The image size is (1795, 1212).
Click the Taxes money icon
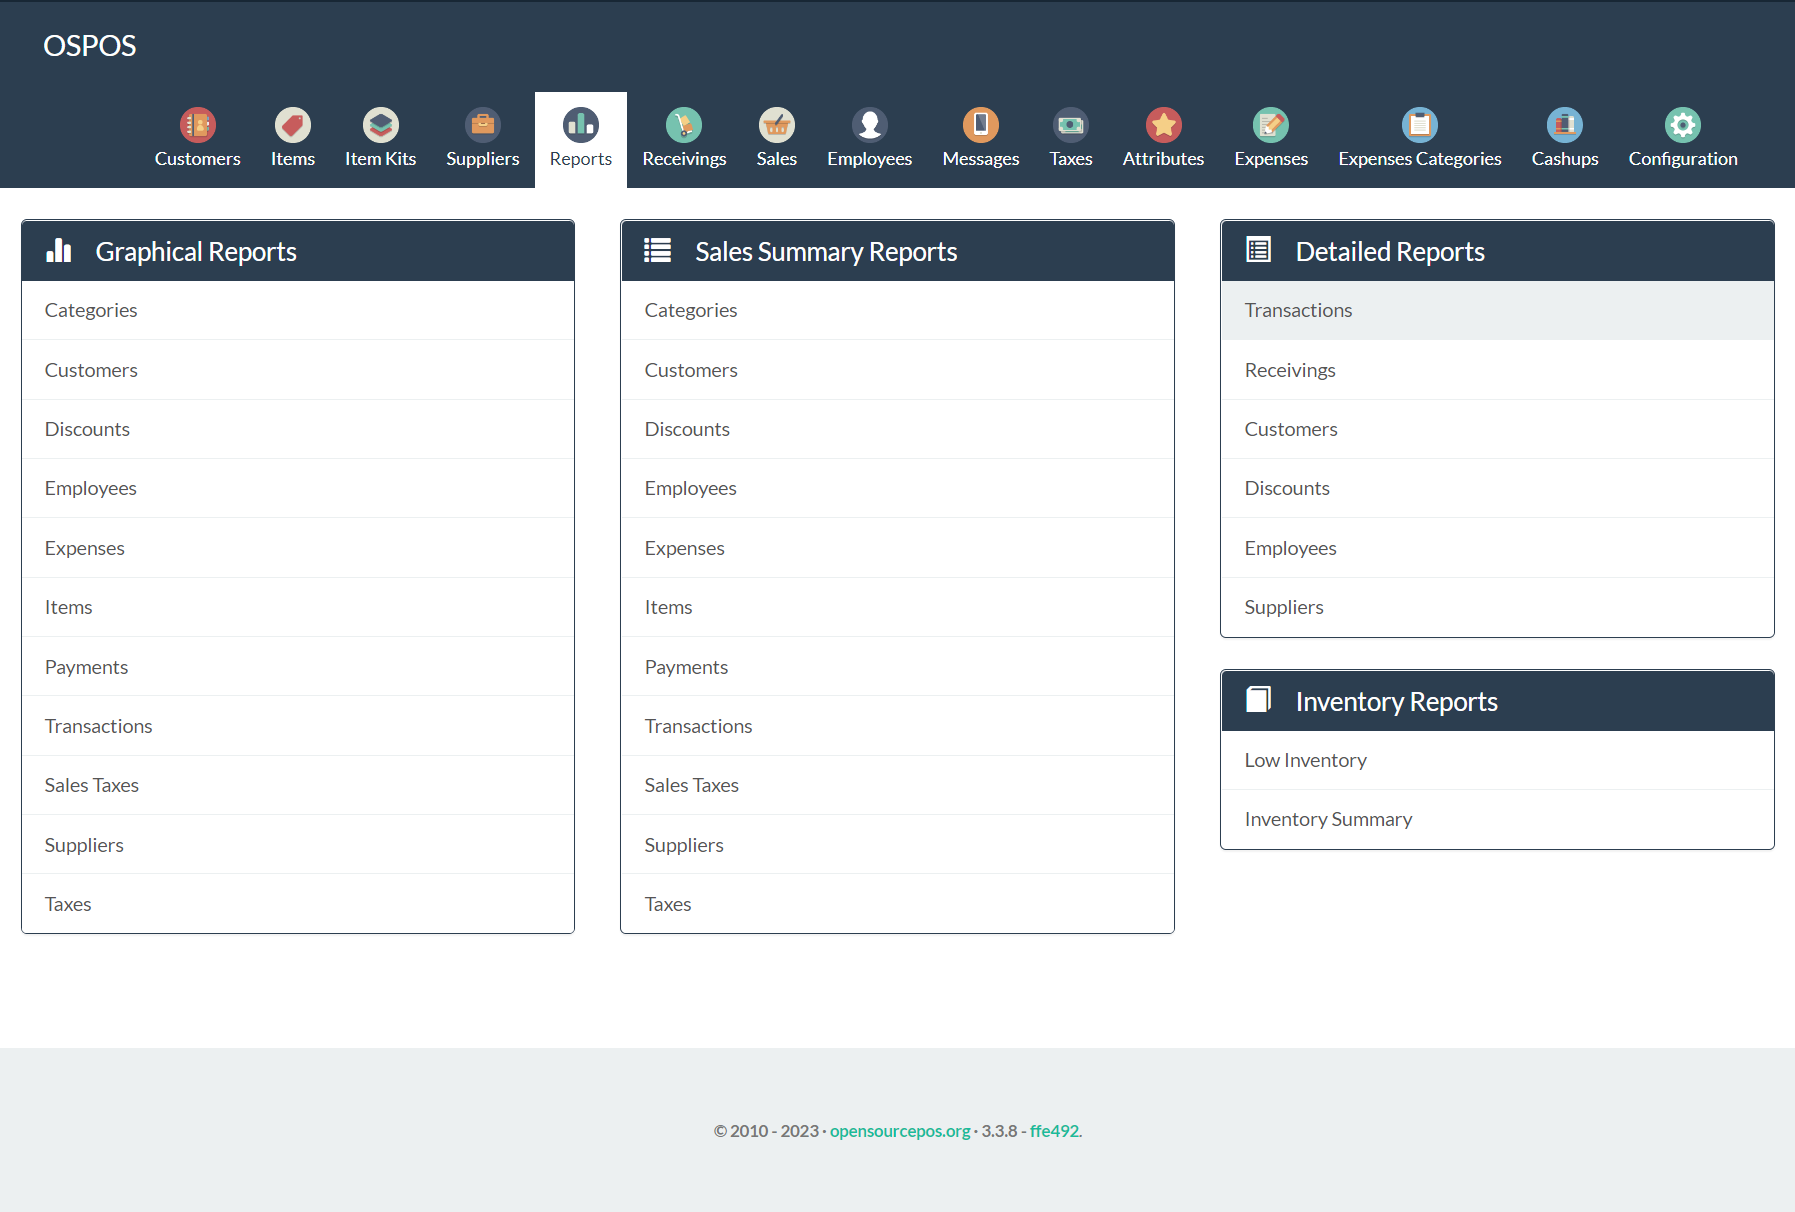click(x=1070, y=124)
